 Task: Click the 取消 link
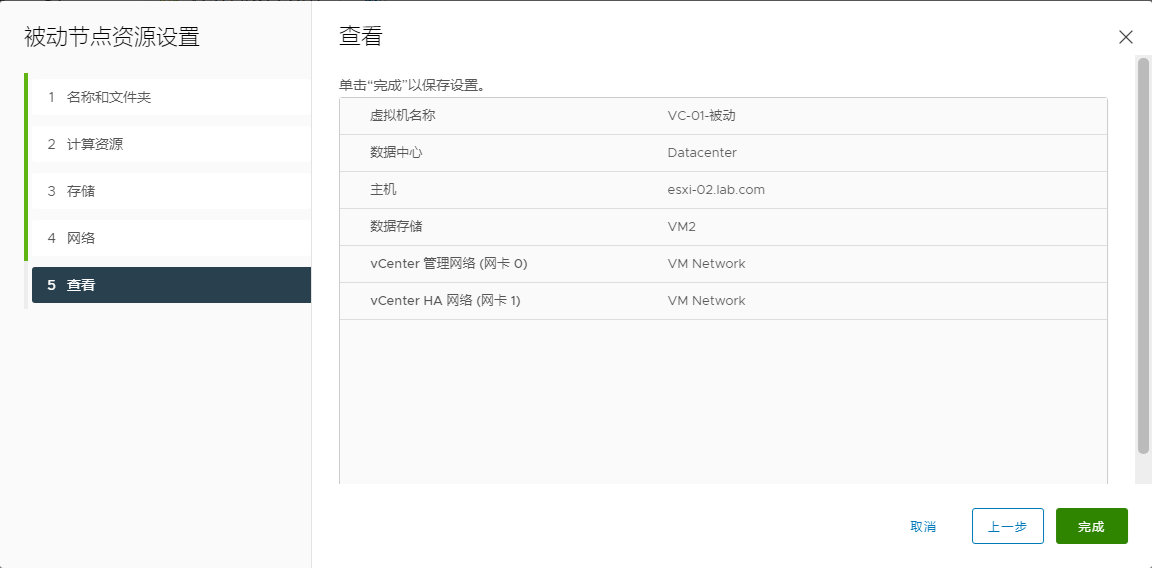[923, 526]
